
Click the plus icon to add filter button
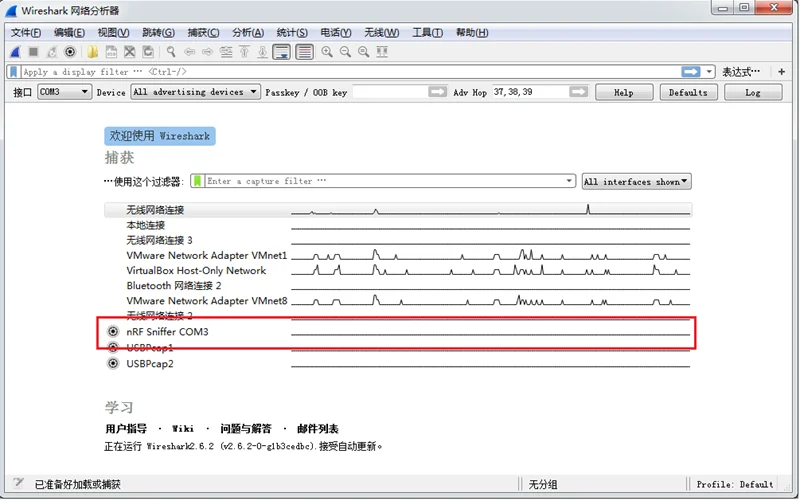tap(782, 72)
